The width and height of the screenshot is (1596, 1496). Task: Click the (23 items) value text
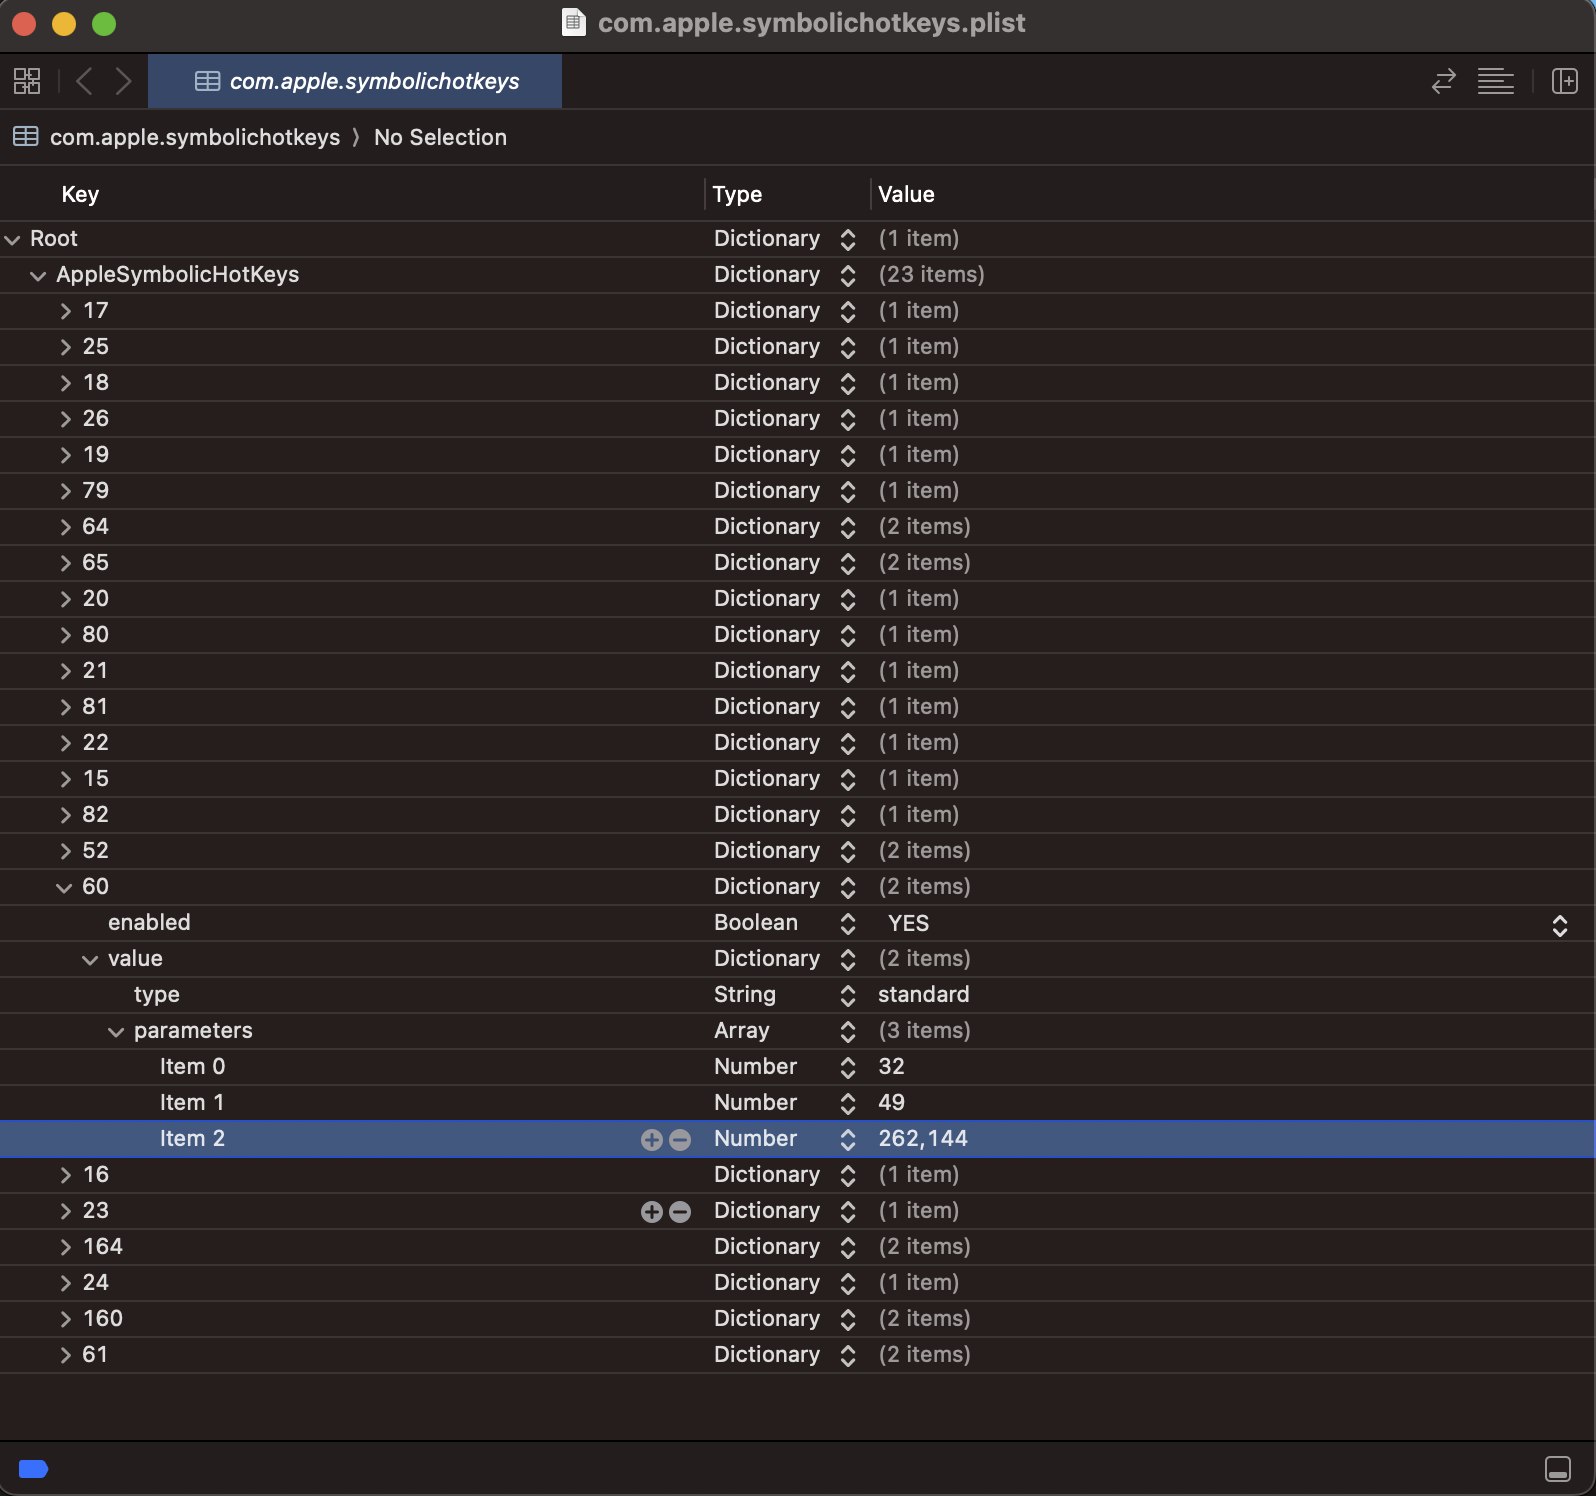(x=931, y=275)
